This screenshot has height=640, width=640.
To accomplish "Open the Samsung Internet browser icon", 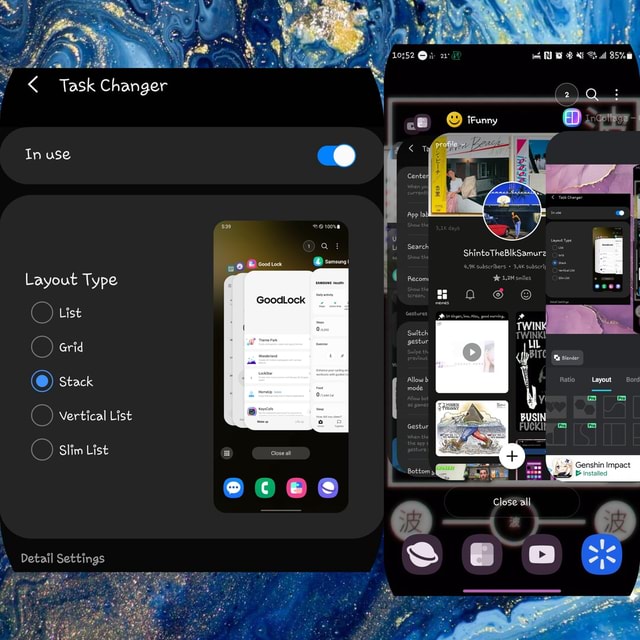I will click(x=422, y=554).
